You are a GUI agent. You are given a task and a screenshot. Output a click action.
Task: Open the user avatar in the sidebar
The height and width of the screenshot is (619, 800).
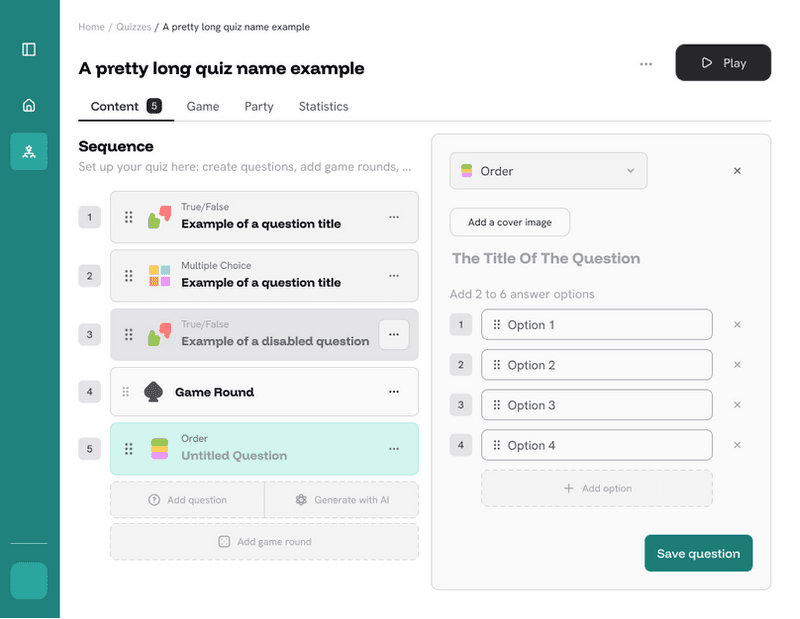point(29,581)
